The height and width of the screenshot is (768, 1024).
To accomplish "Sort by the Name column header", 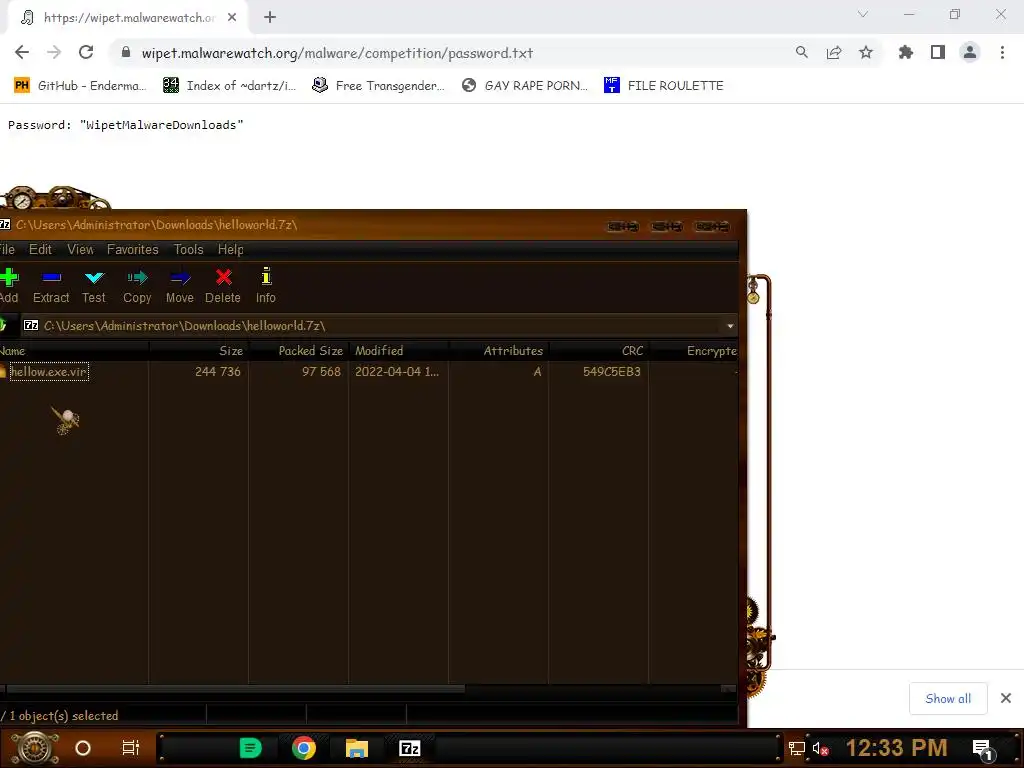I will coord(74,351).
